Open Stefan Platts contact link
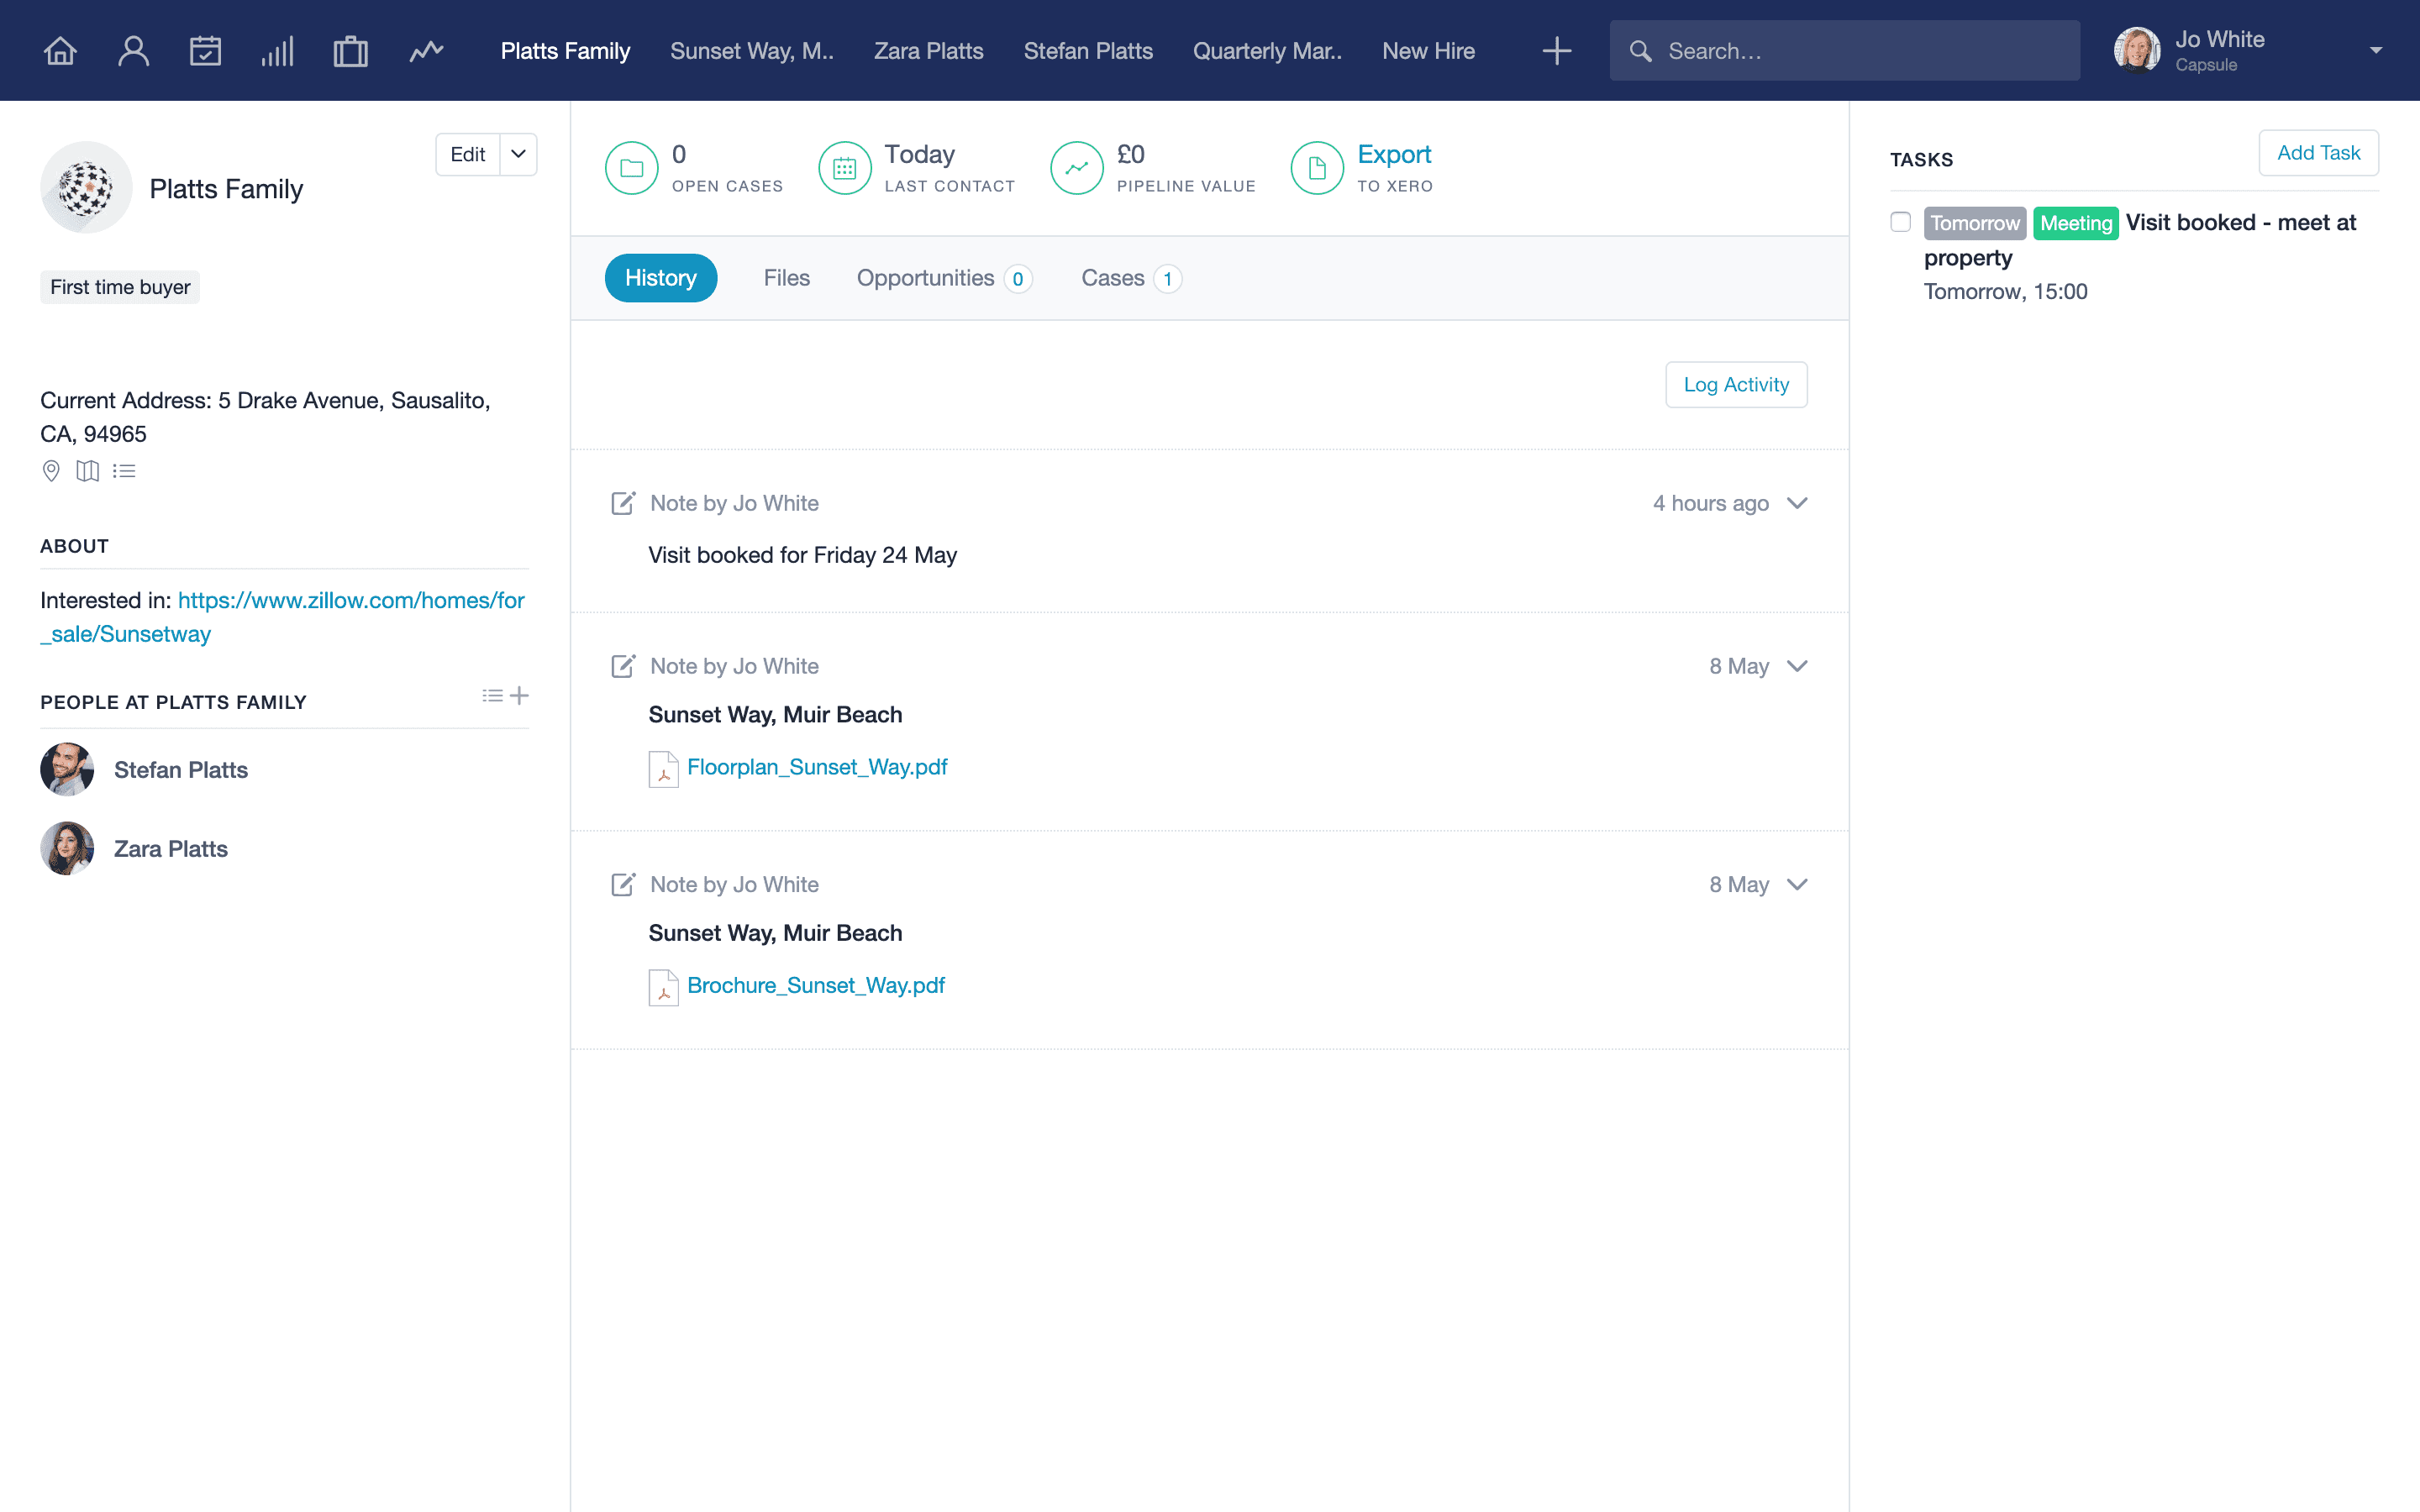Viewport: 2420px width, 1512px height. [181, 769]
